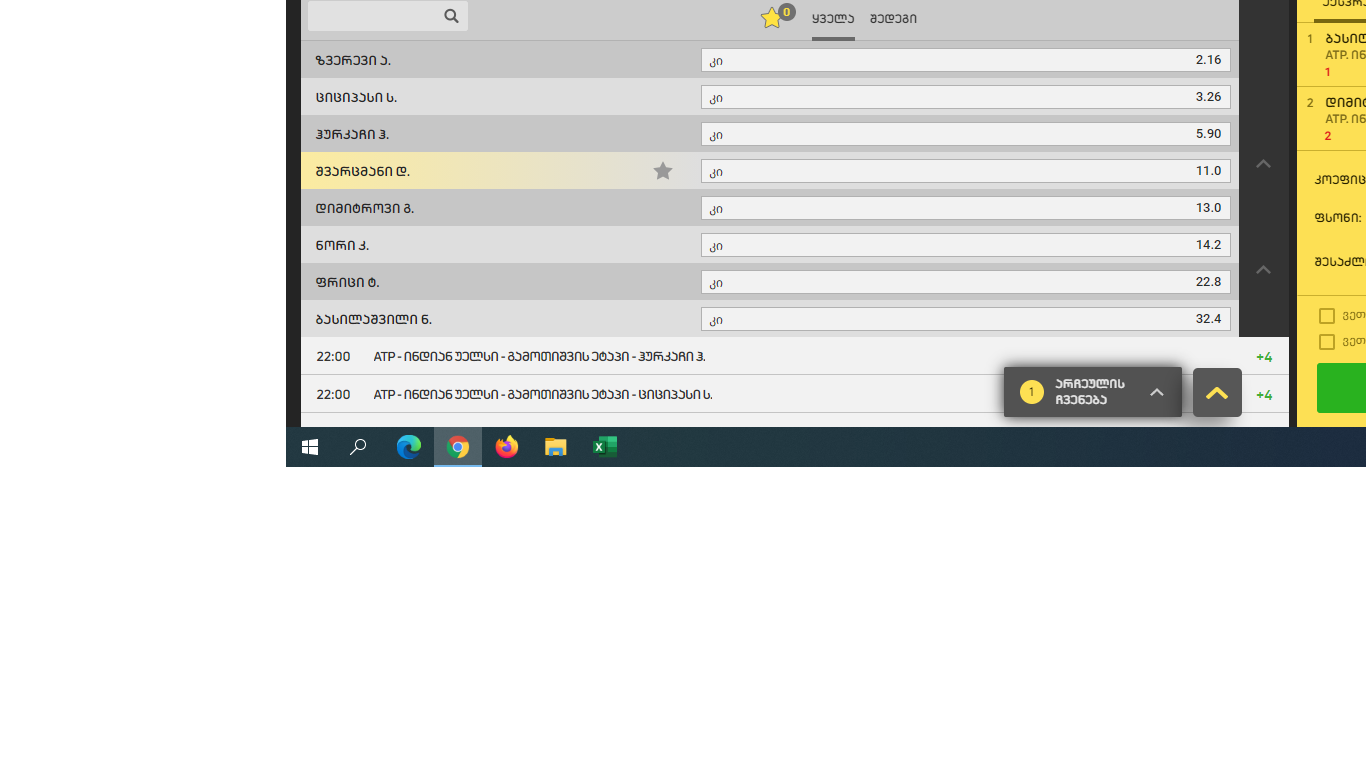
Task: Select the კი 2.16 odds for ზვერევი ა.
Action: [966, 60]
